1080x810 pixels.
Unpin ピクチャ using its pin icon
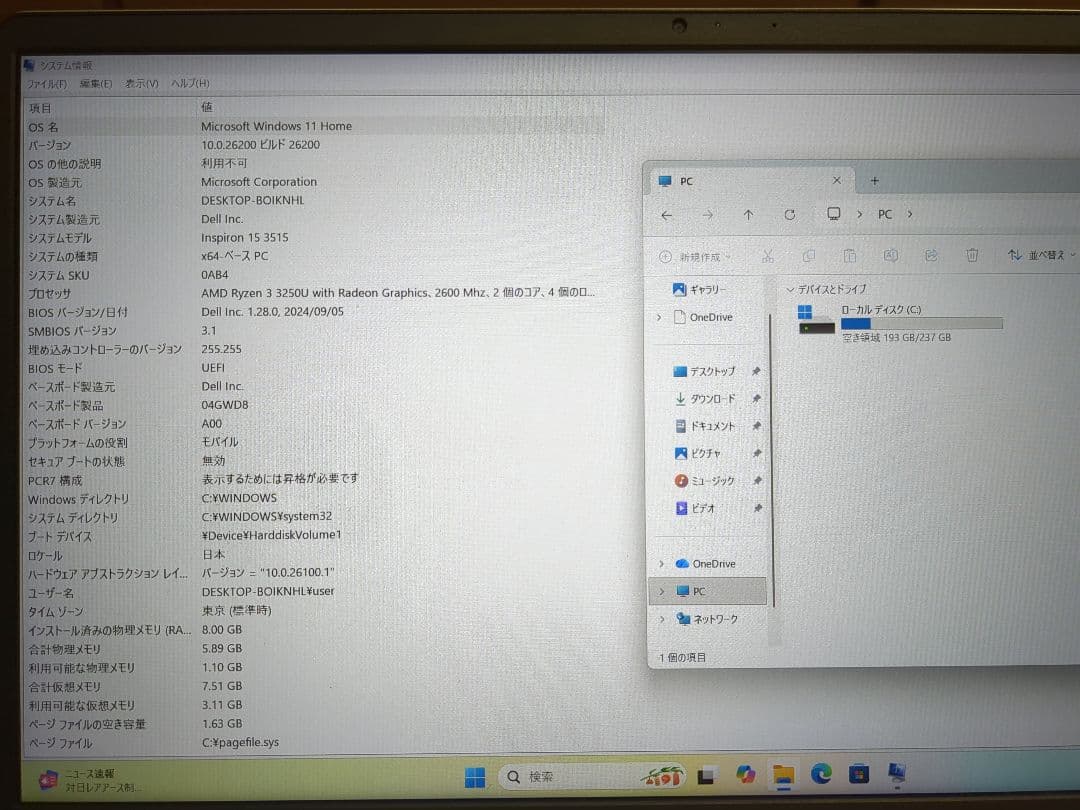pos(757,453)
